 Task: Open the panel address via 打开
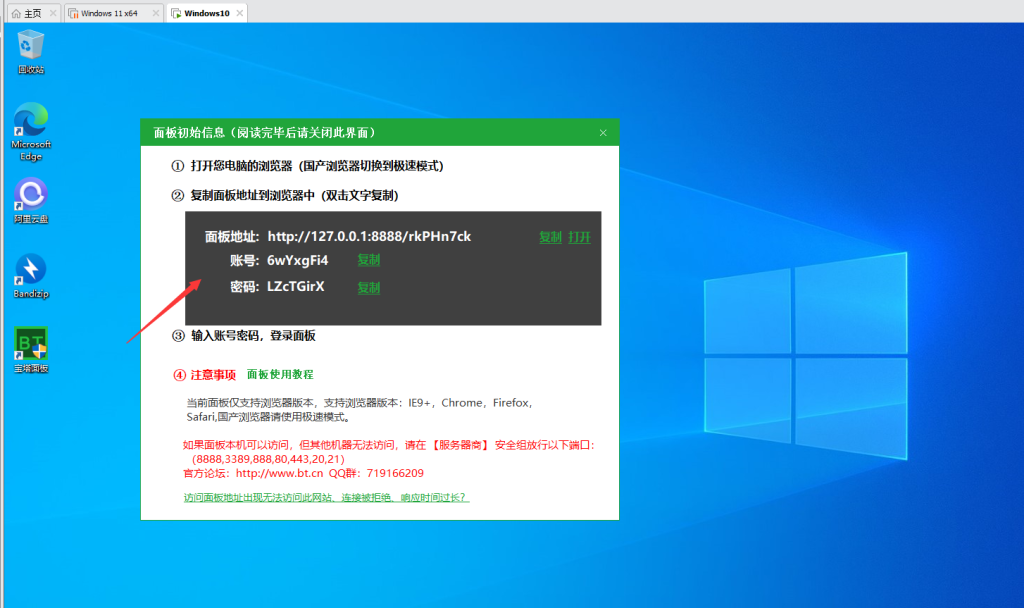click(x=580, y=237)
